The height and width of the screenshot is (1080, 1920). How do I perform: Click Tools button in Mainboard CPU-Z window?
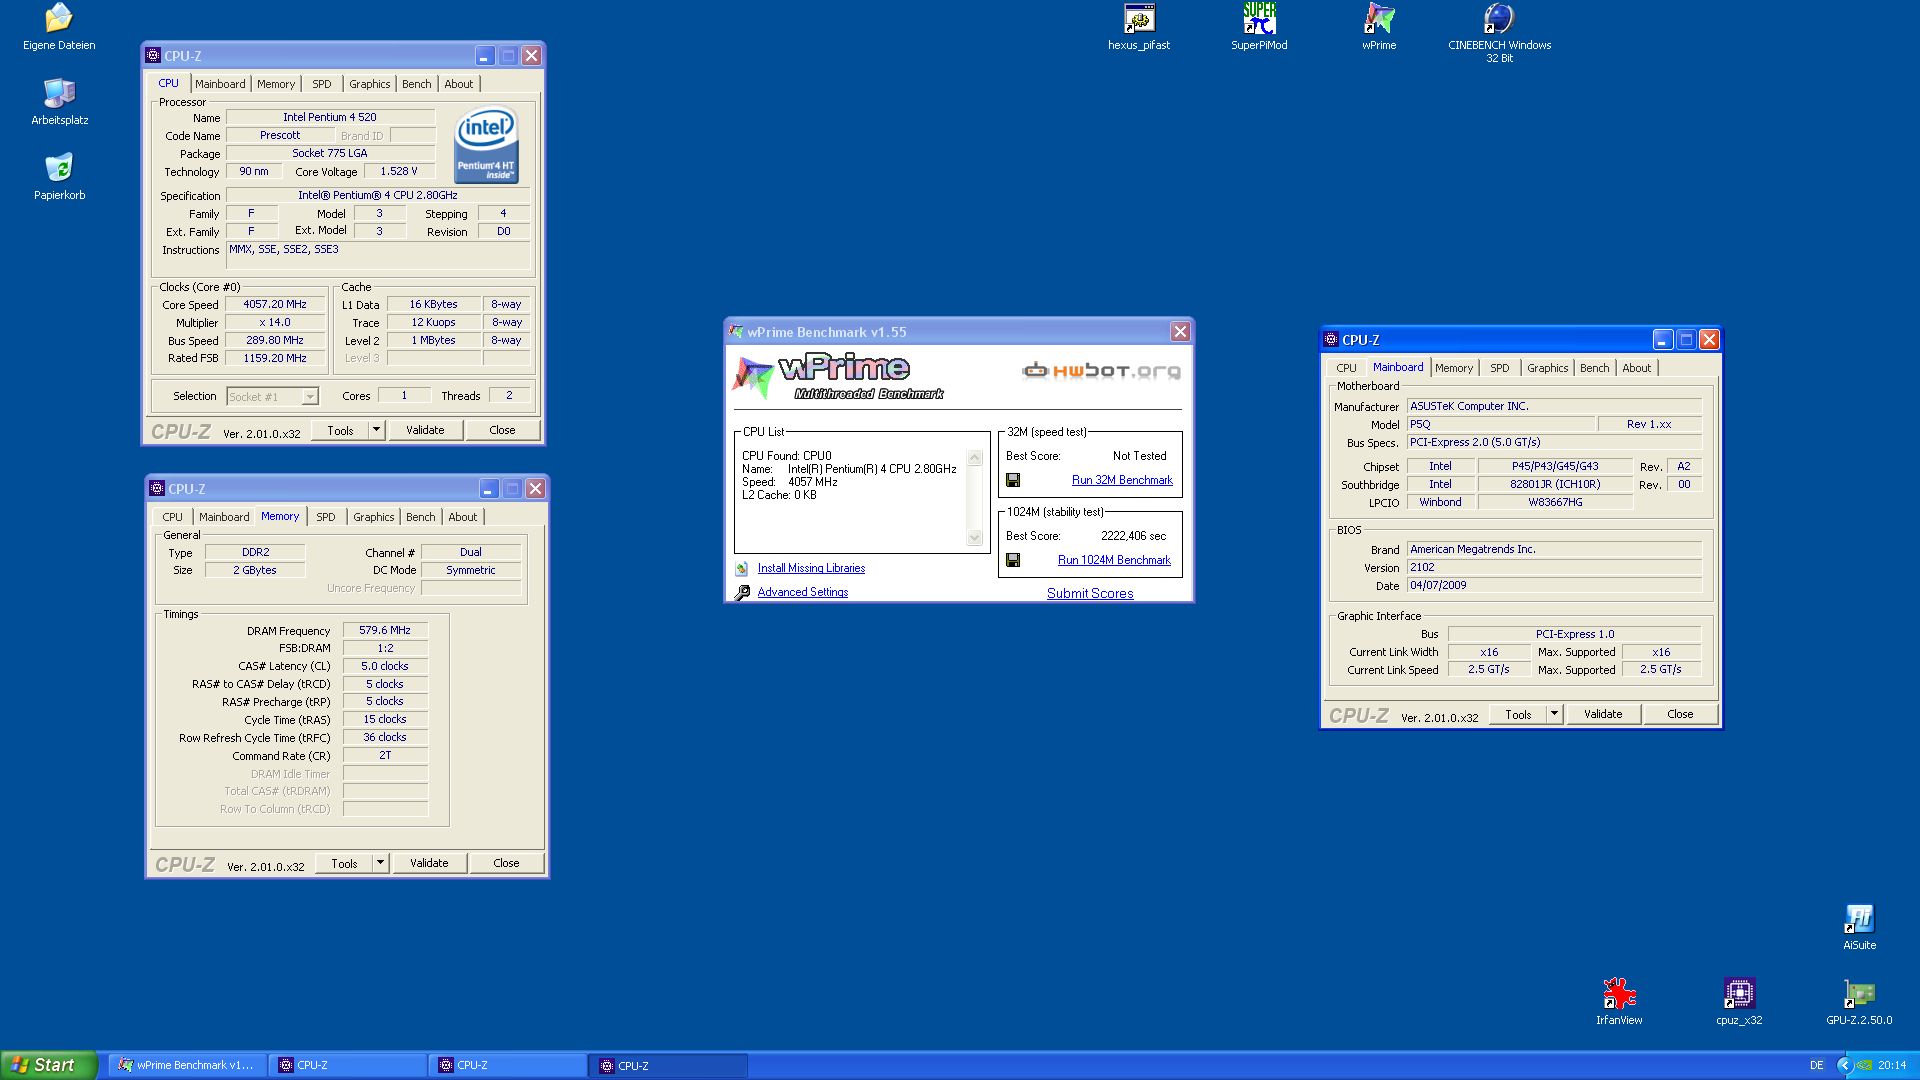click(1518, 714)
